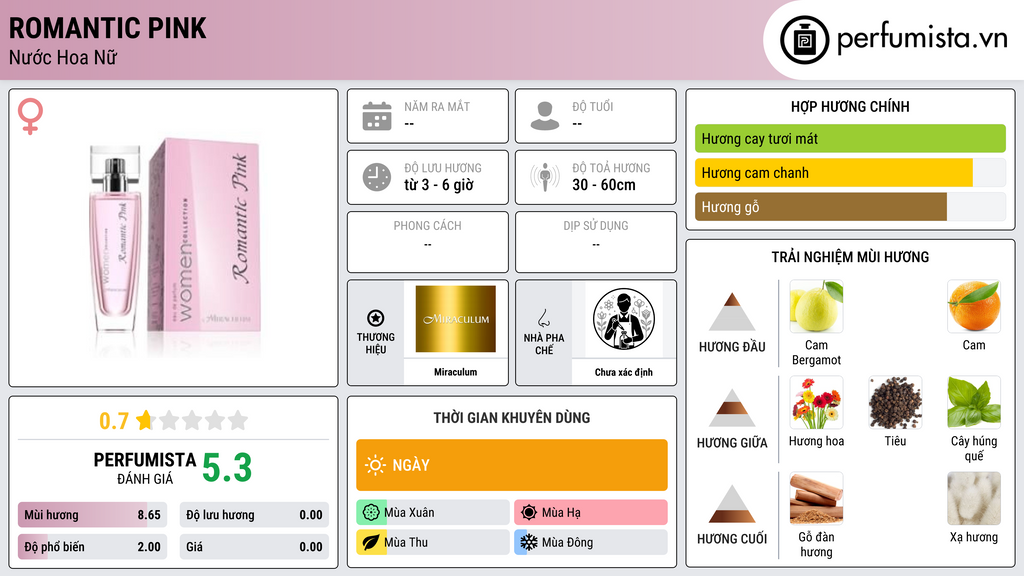
Task: Click the Hương đầu pyramid icon
Action: coord(732,312)
